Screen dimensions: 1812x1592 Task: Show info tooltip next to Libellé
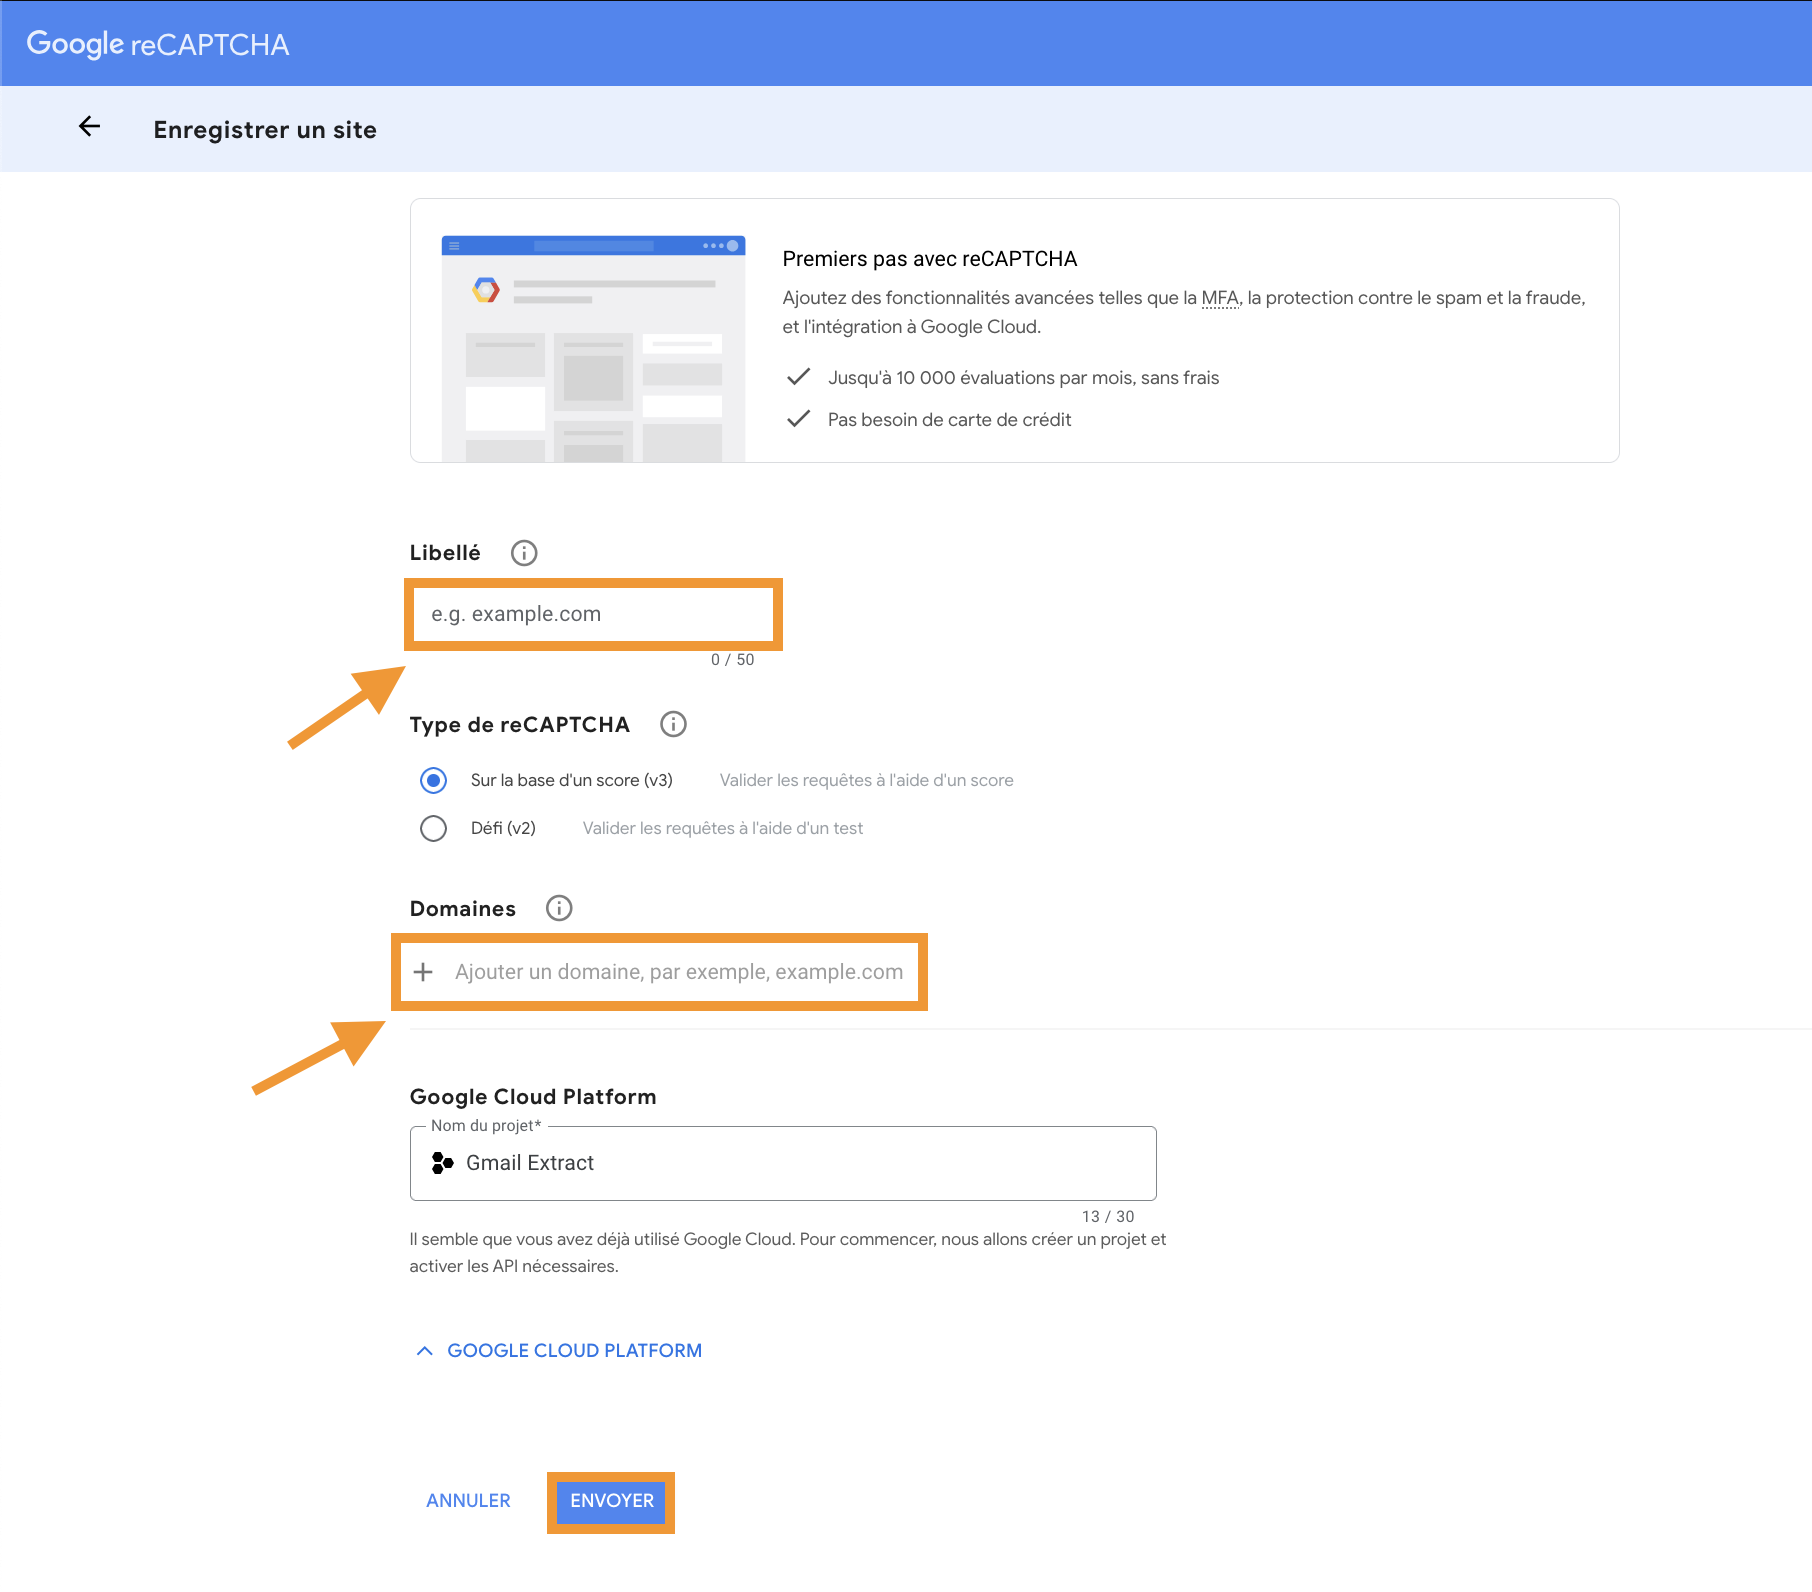click(x=524, y=553)
